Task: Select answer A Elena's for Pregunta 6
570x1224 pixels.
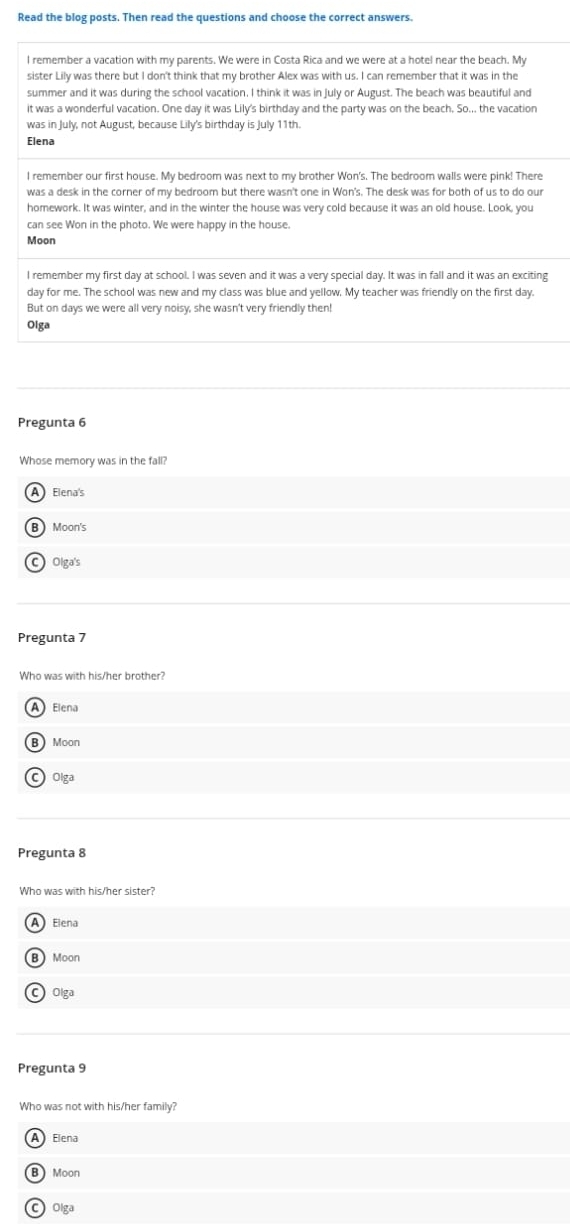Action: 294,492
